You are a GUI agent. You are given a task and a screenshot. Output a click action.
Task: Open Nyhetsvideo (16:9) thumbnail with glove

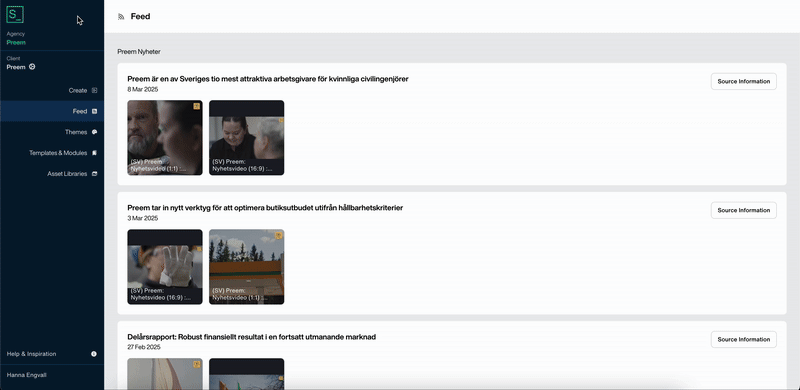coord(165,267)
